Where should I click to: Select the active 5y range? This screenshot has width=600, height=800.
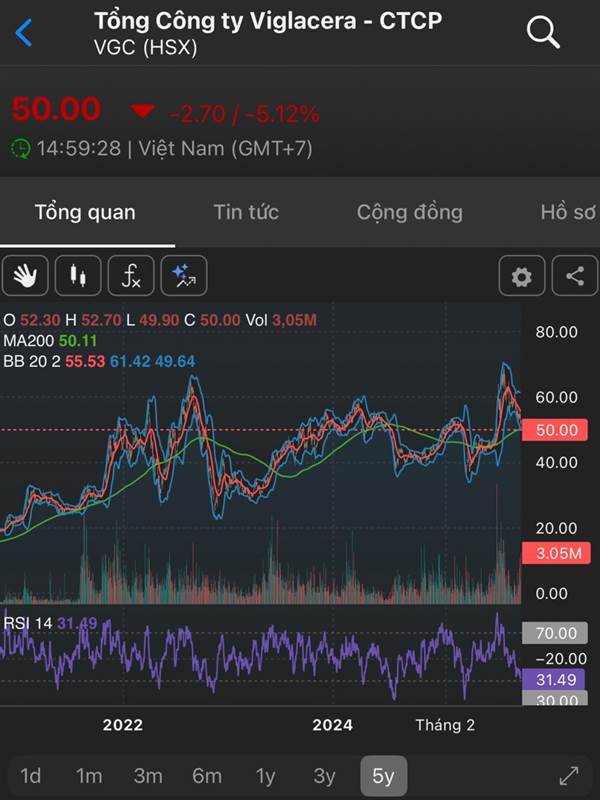pyautogui.click(x=384, y=776)
